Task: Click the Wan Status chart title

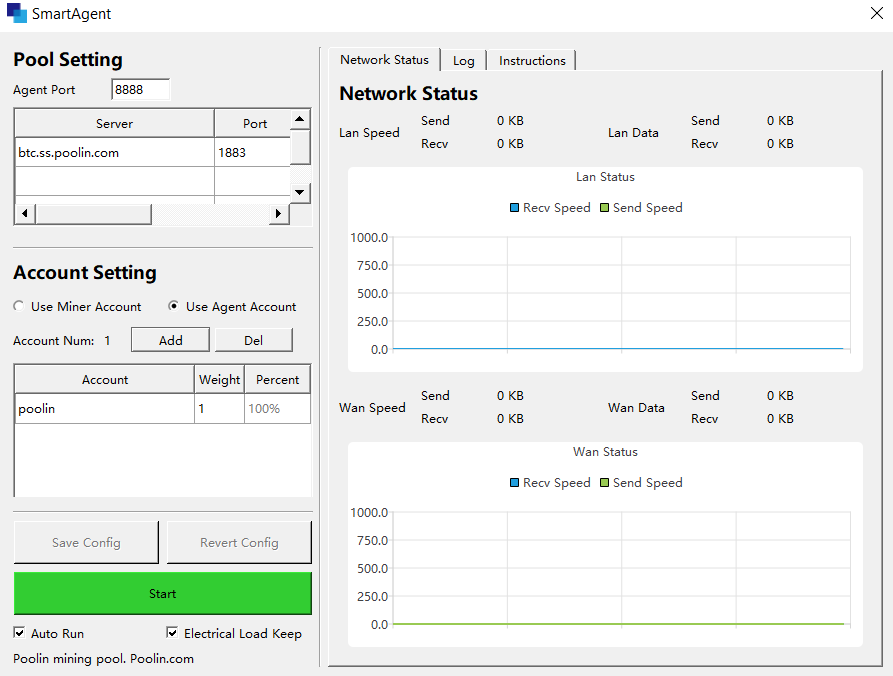Action: click(605, 452)
